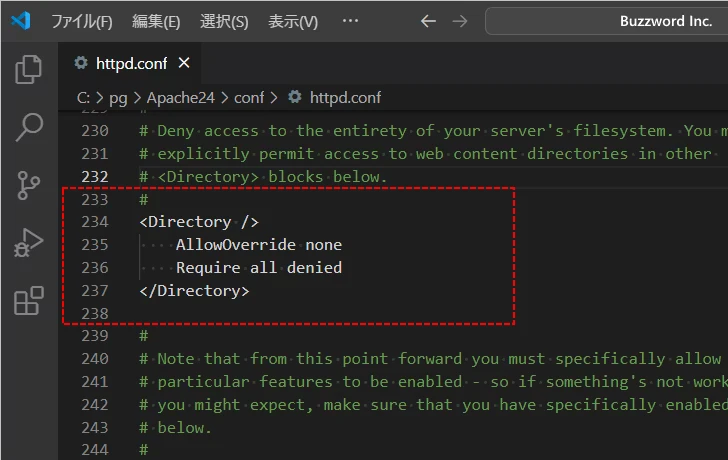
Task: Open Source Control view
Action: coord(28,185)
